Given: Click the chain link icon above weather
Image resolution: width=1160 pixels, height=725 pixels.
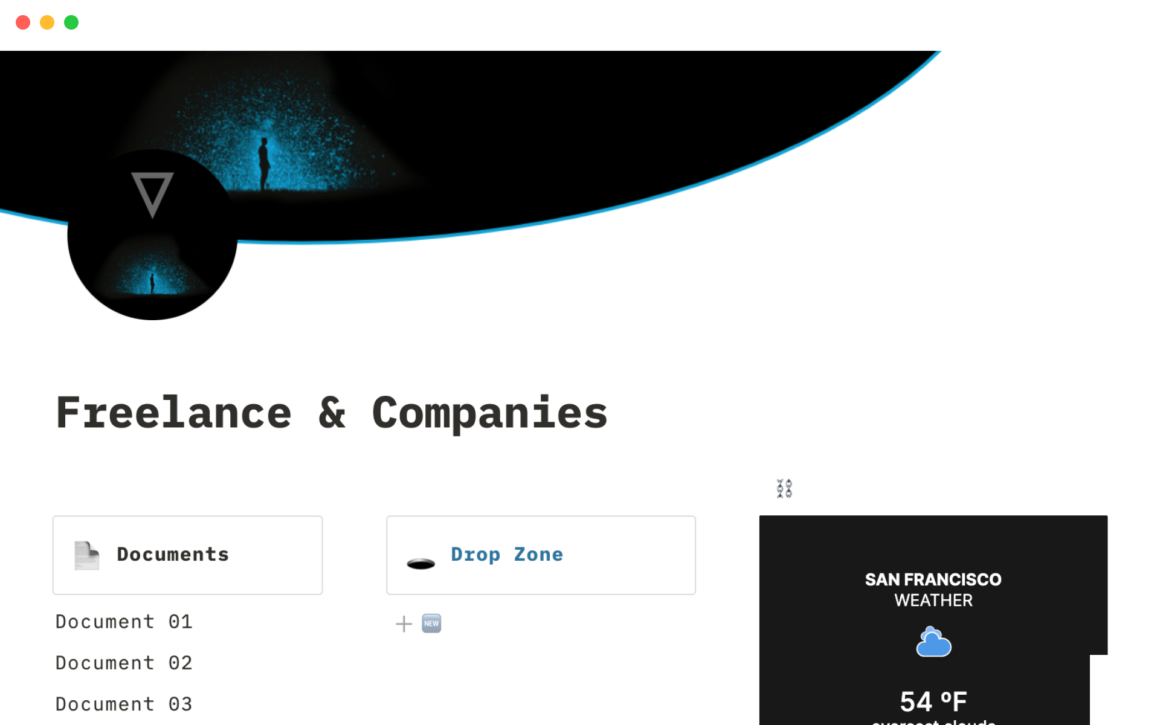Looking at the screenshot, I should [784, 488].
